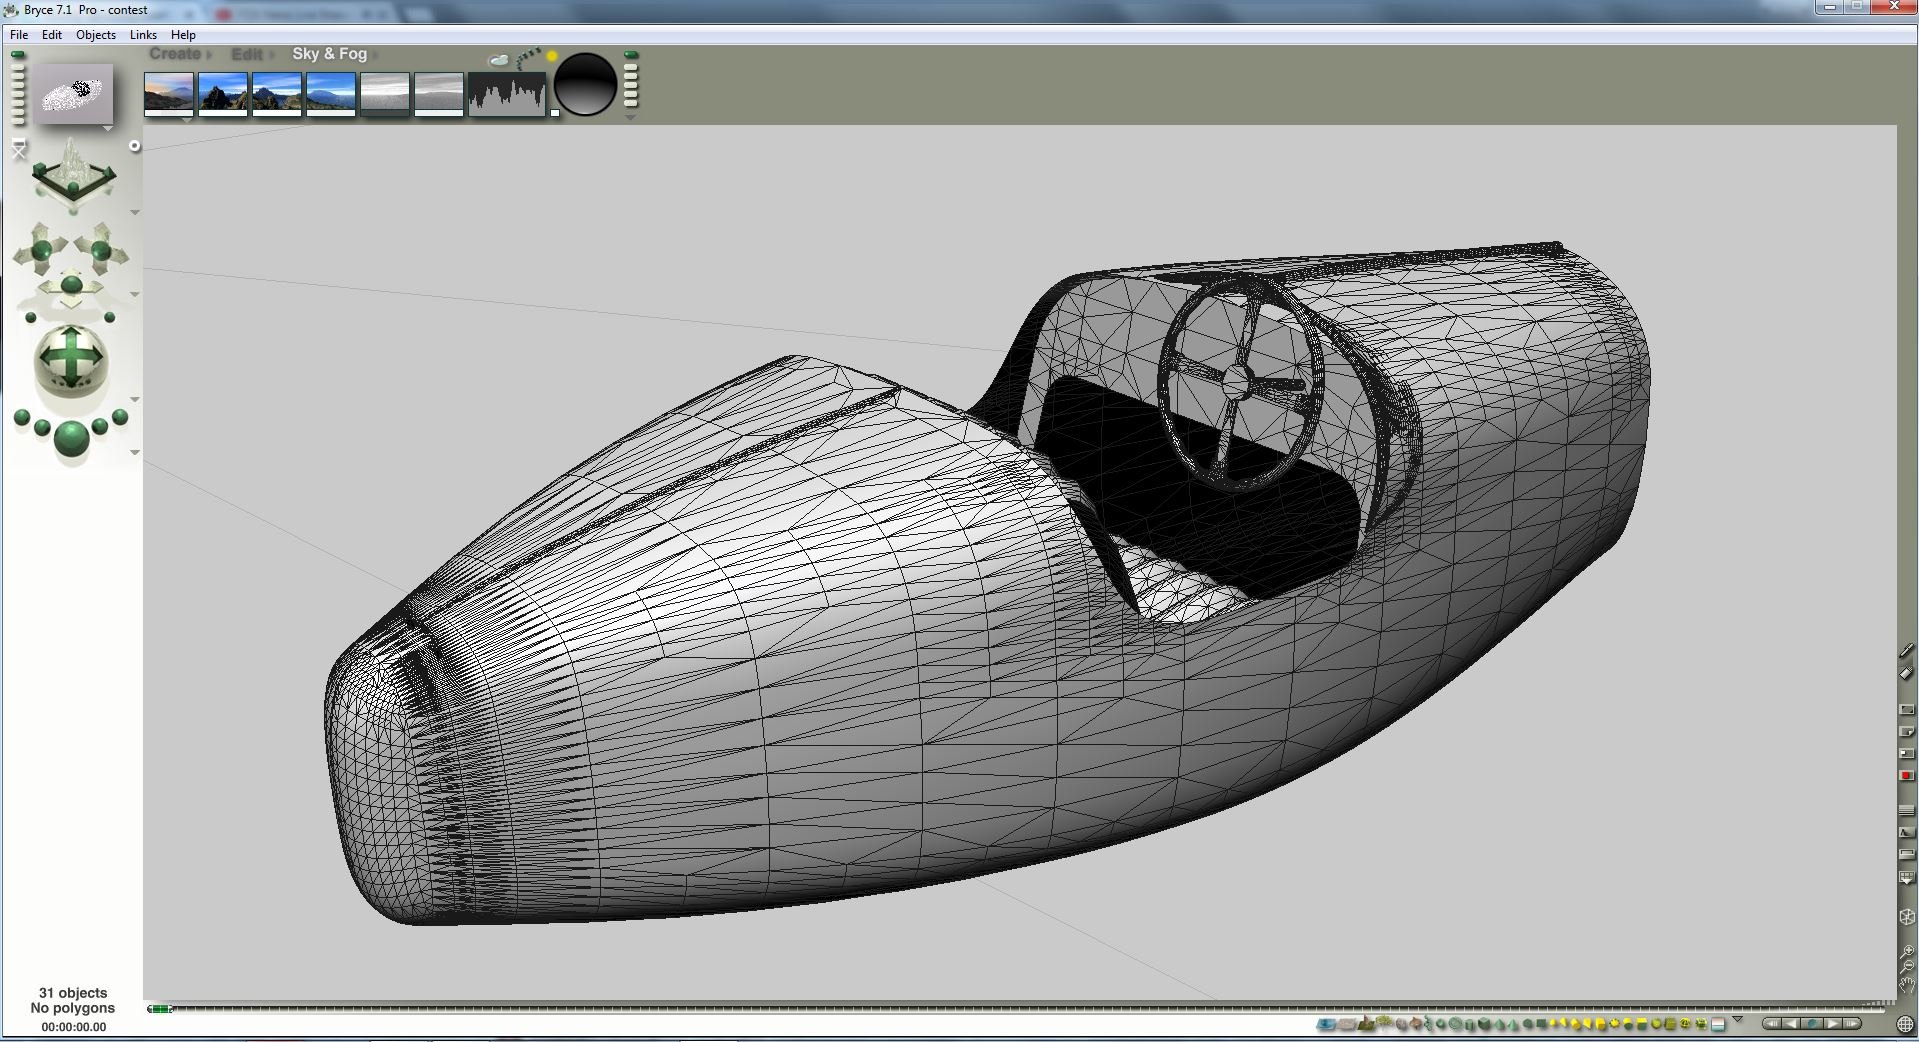1919x1042 pixels.
Task: Open the trackball options triangle
Action: (x=135, y=399)
